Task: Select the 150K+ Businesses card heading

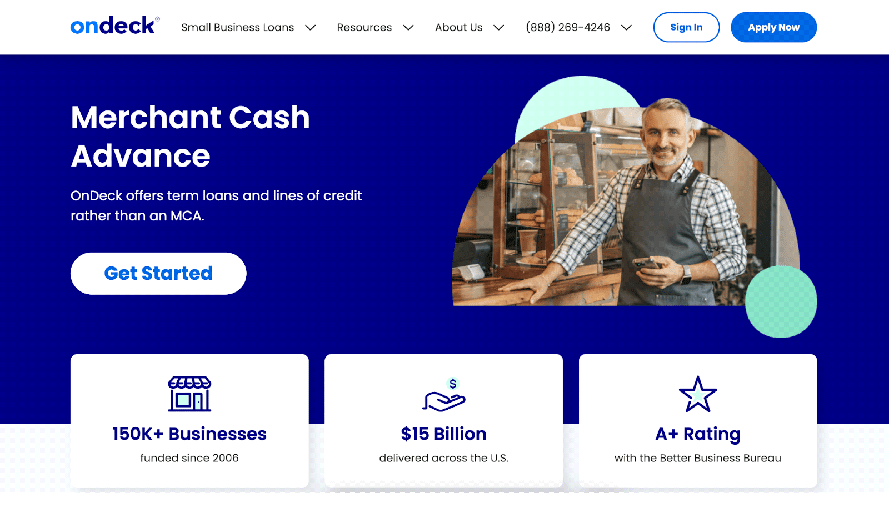Action: (189, 434)
